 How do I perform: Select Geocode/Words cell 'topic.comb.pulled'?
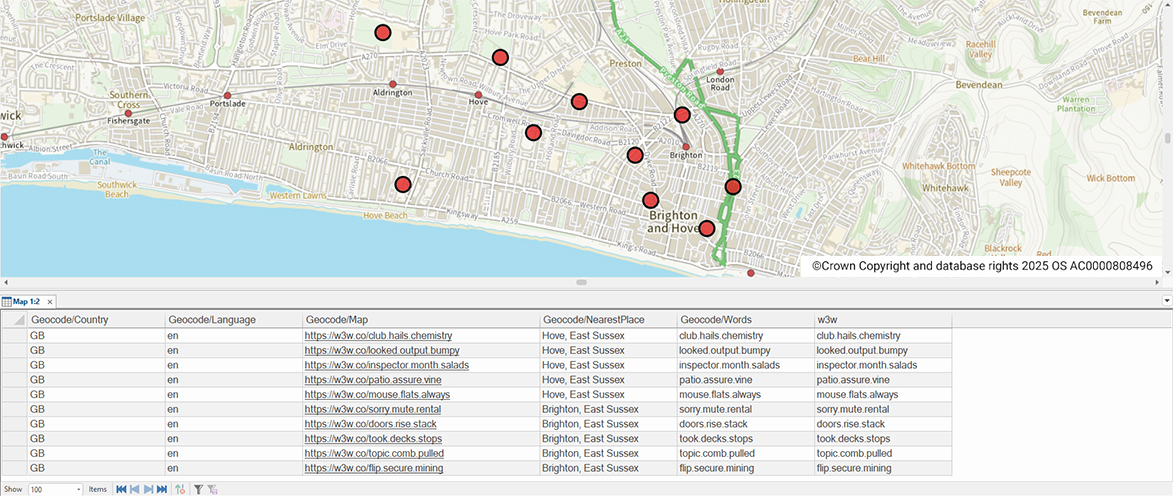tap(745, 453)
